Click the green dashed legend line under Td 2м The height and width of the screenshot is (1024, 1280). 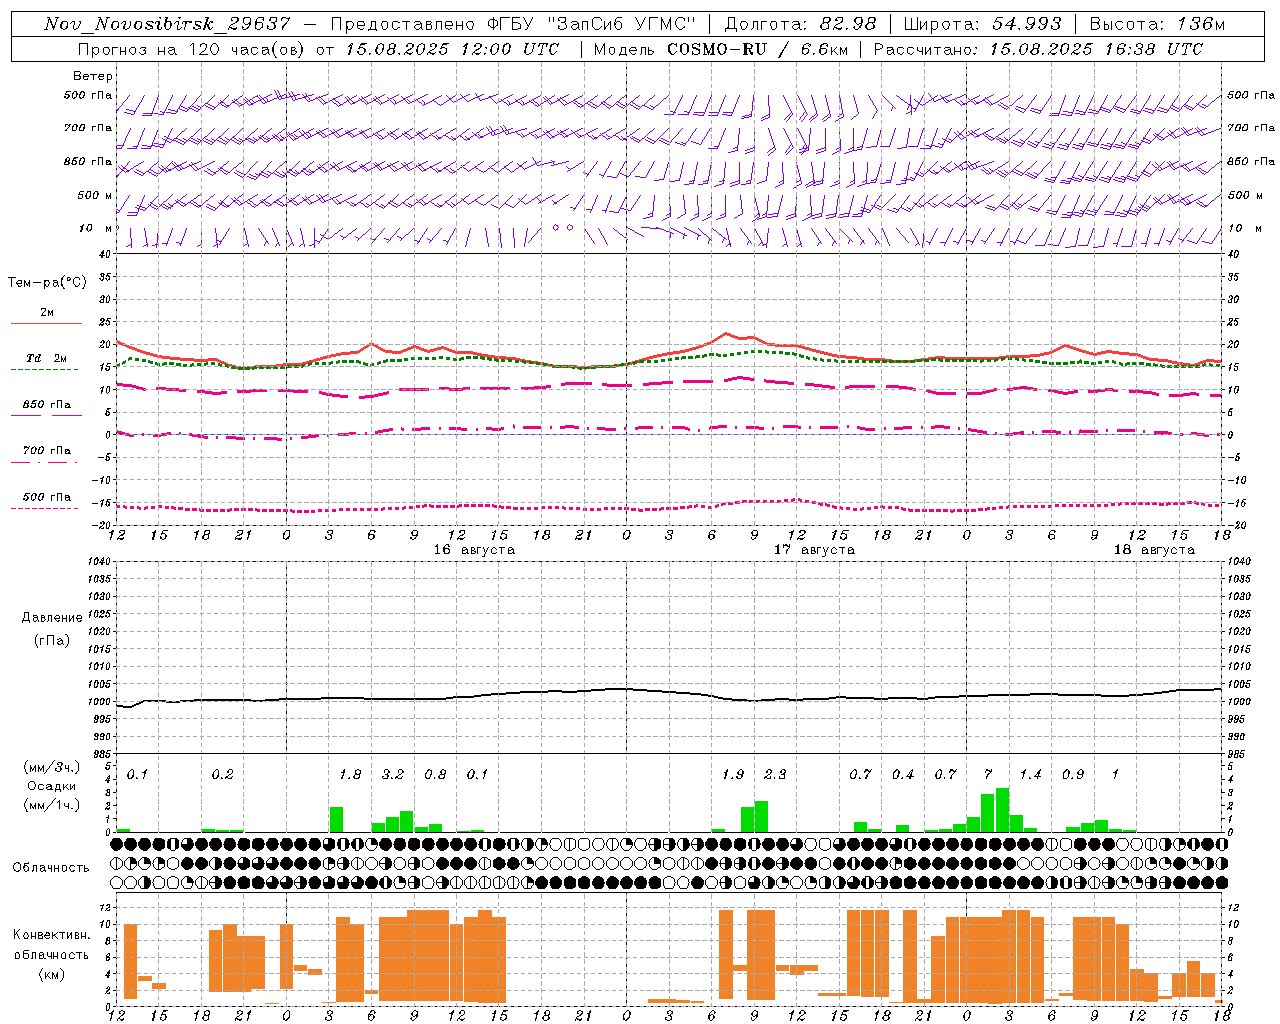44,370
